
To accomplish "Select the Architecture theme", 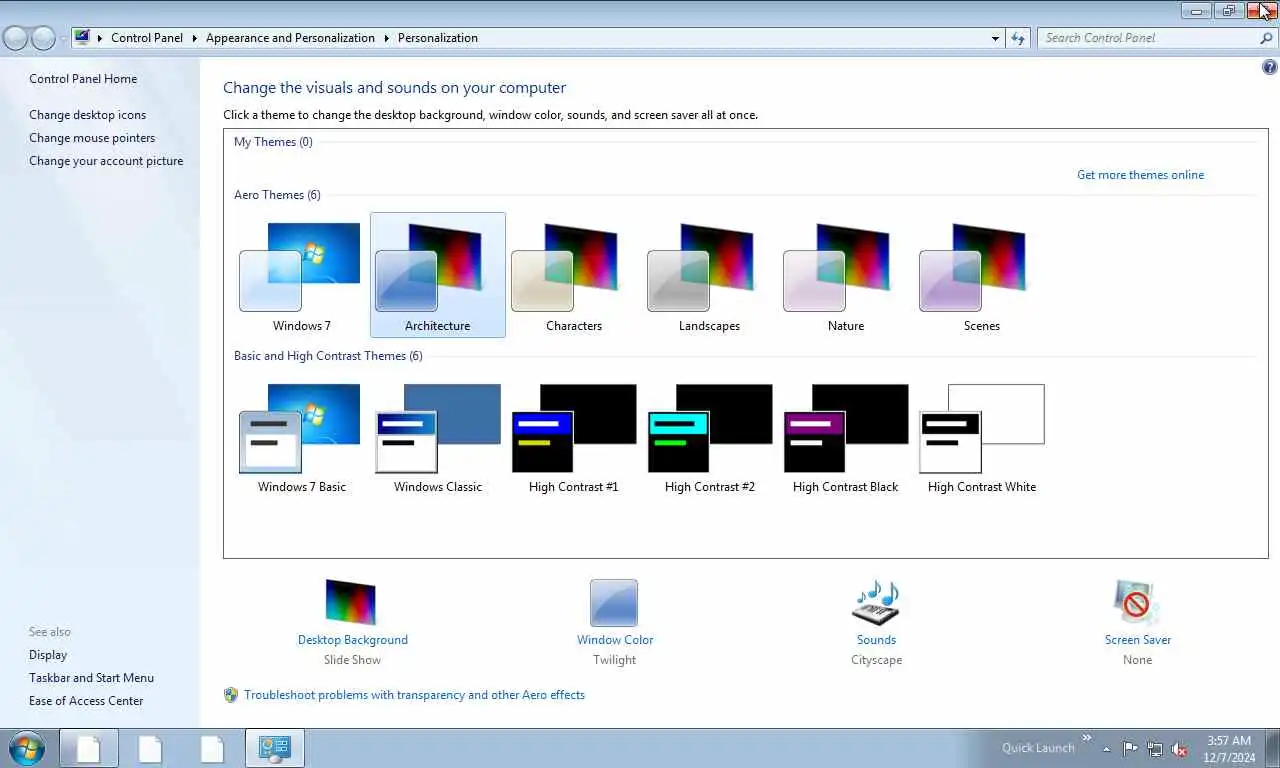I will coord(437,277).
